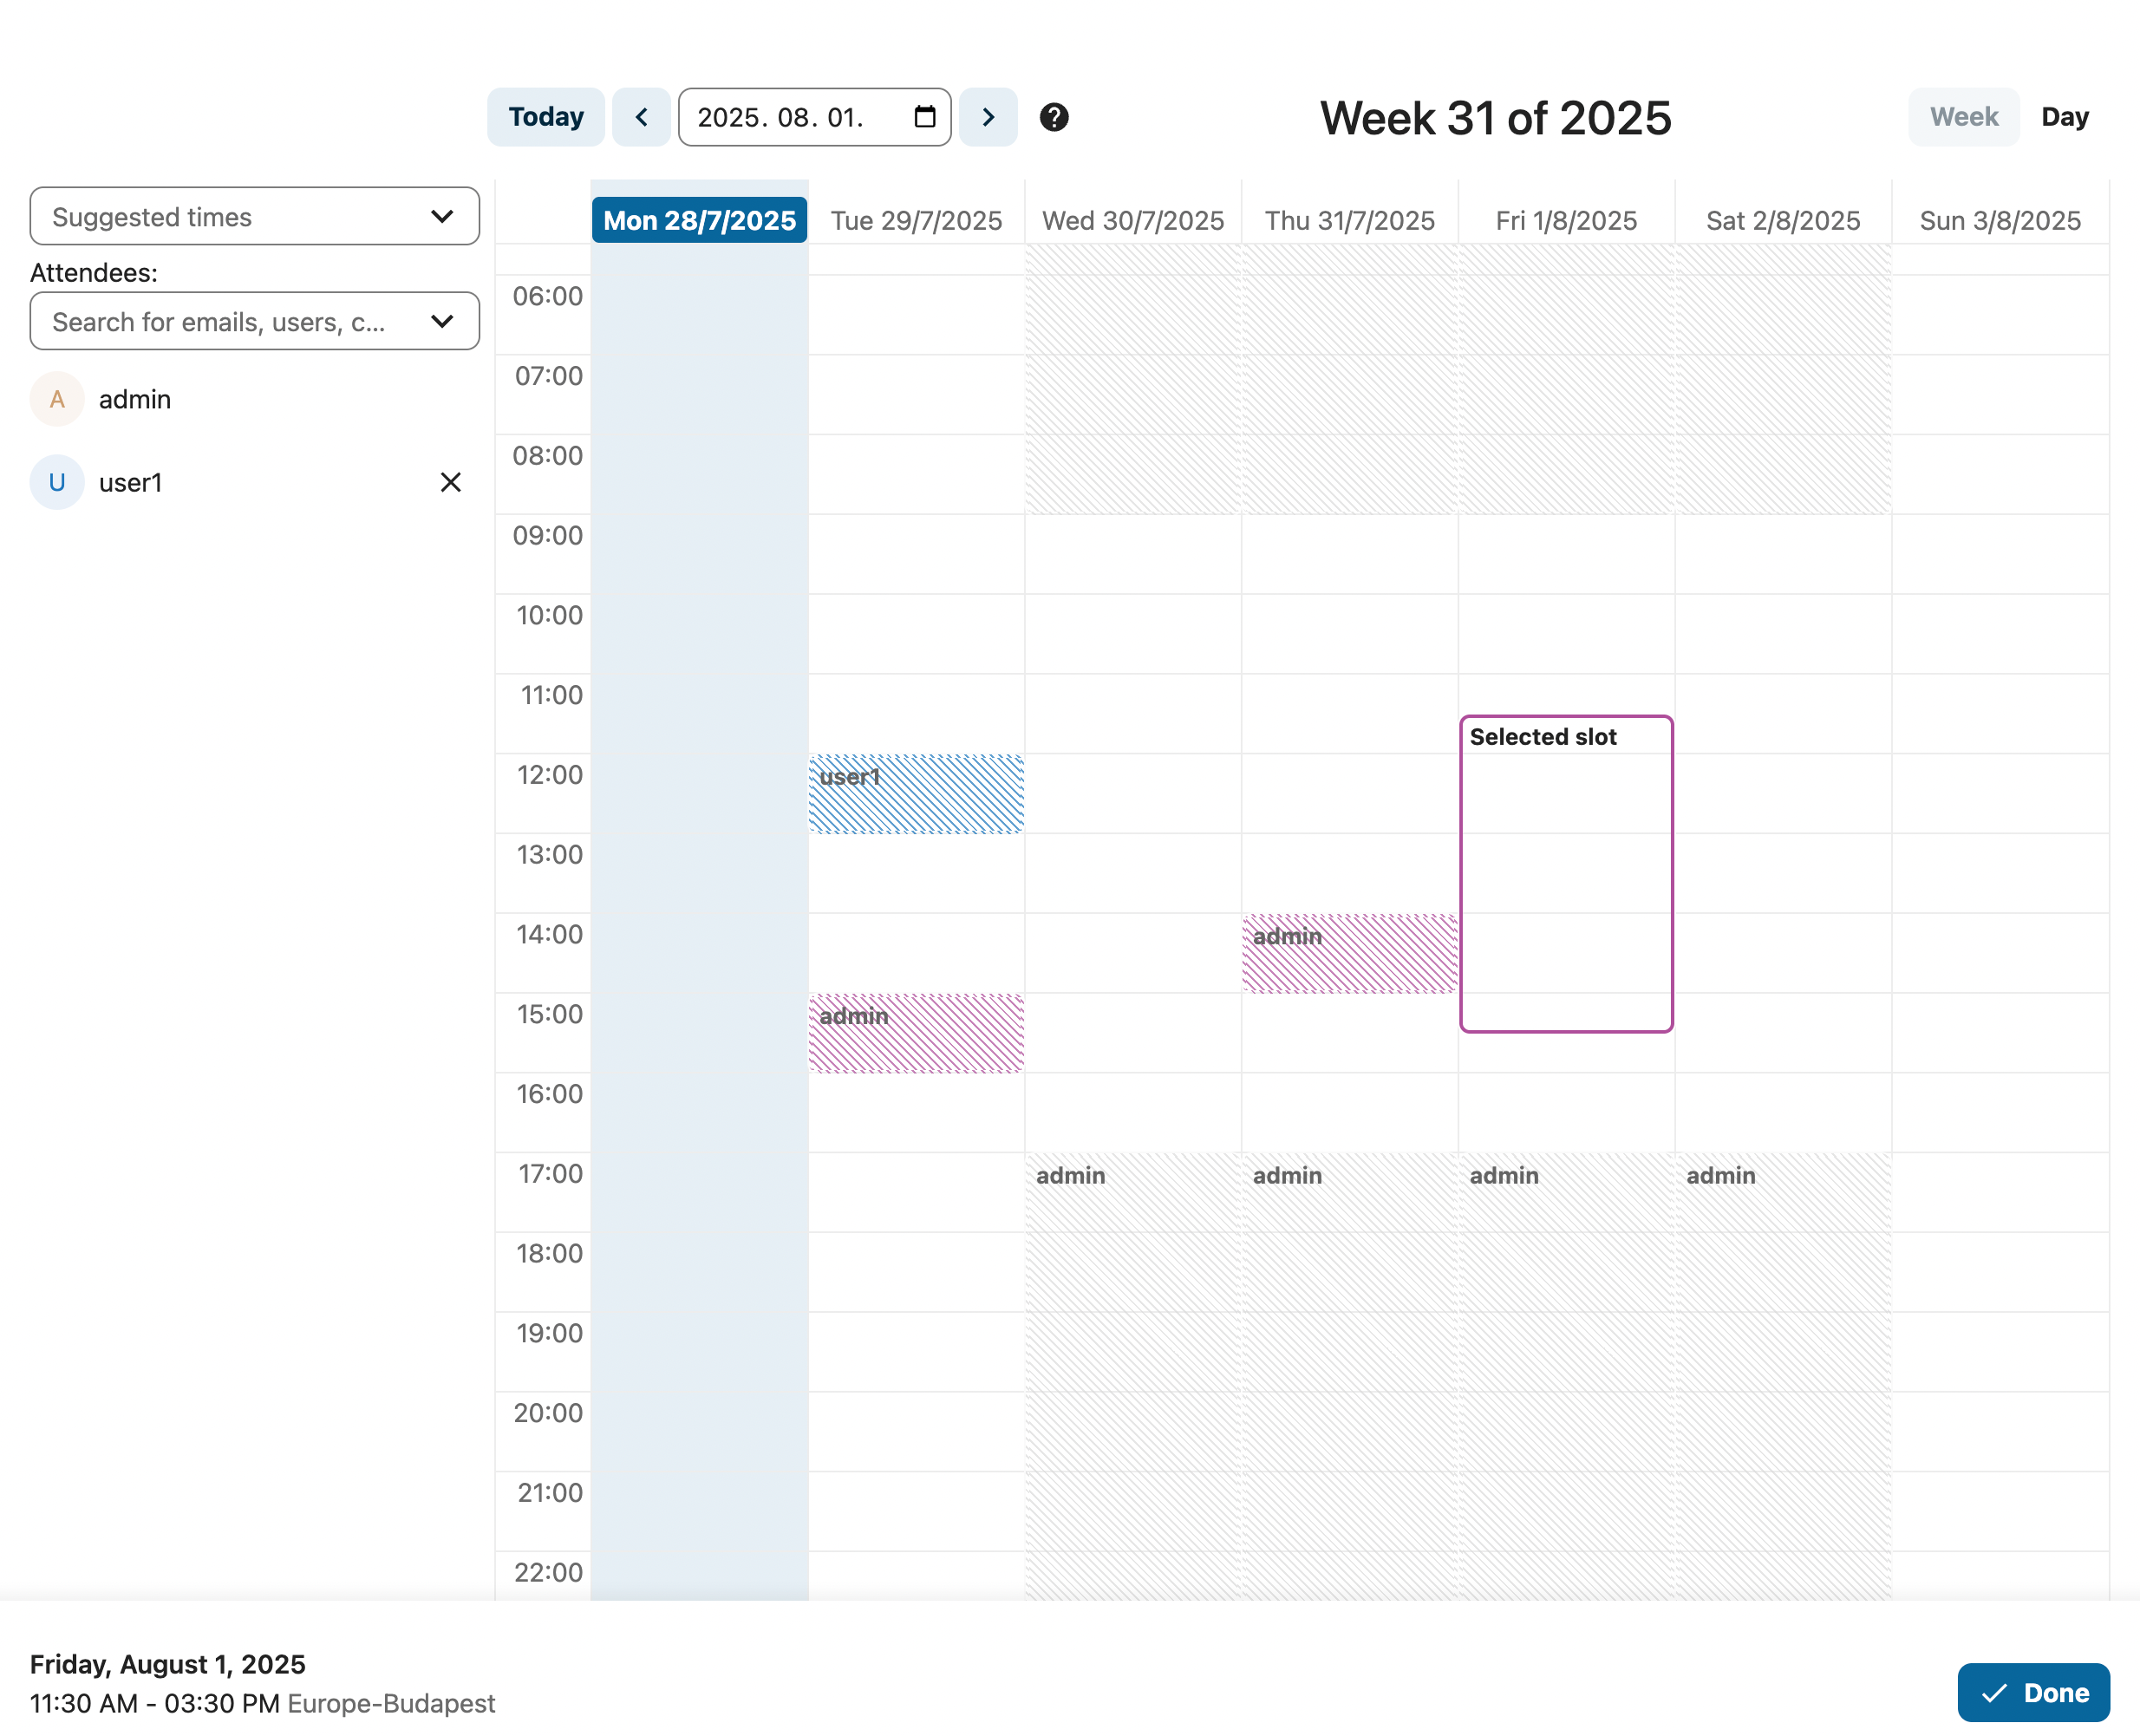Remove user1 from attendees
The width and height of the screenshot is (2140, 1736).
tap(451, 483)
